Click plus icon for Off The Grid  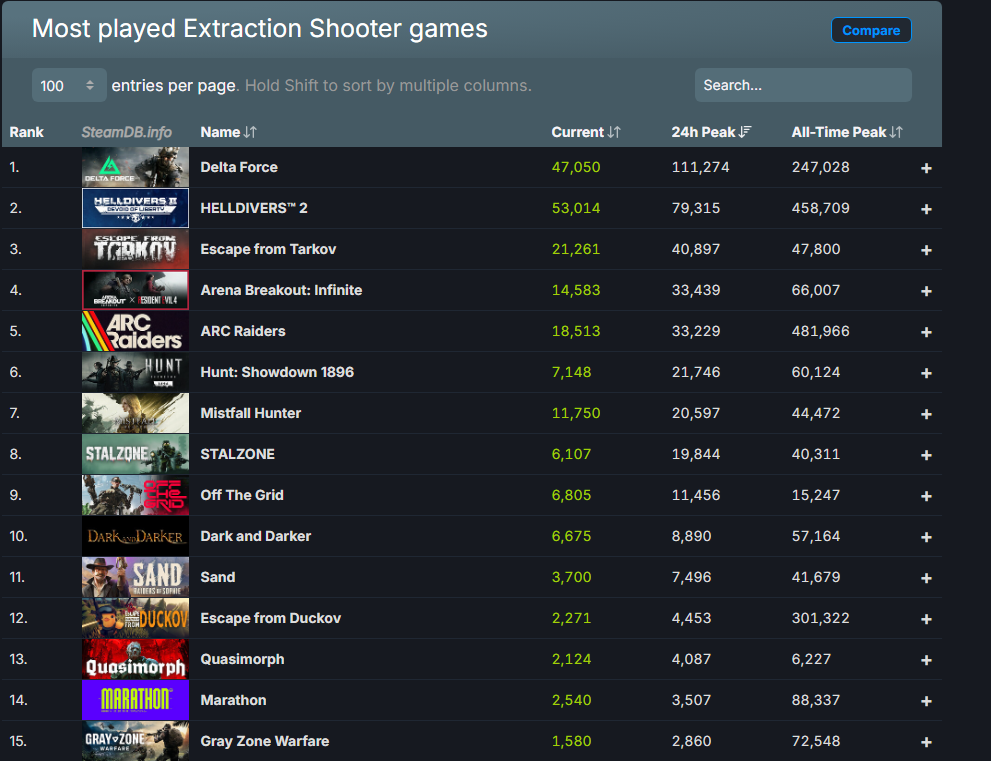[x=926, y=496]
